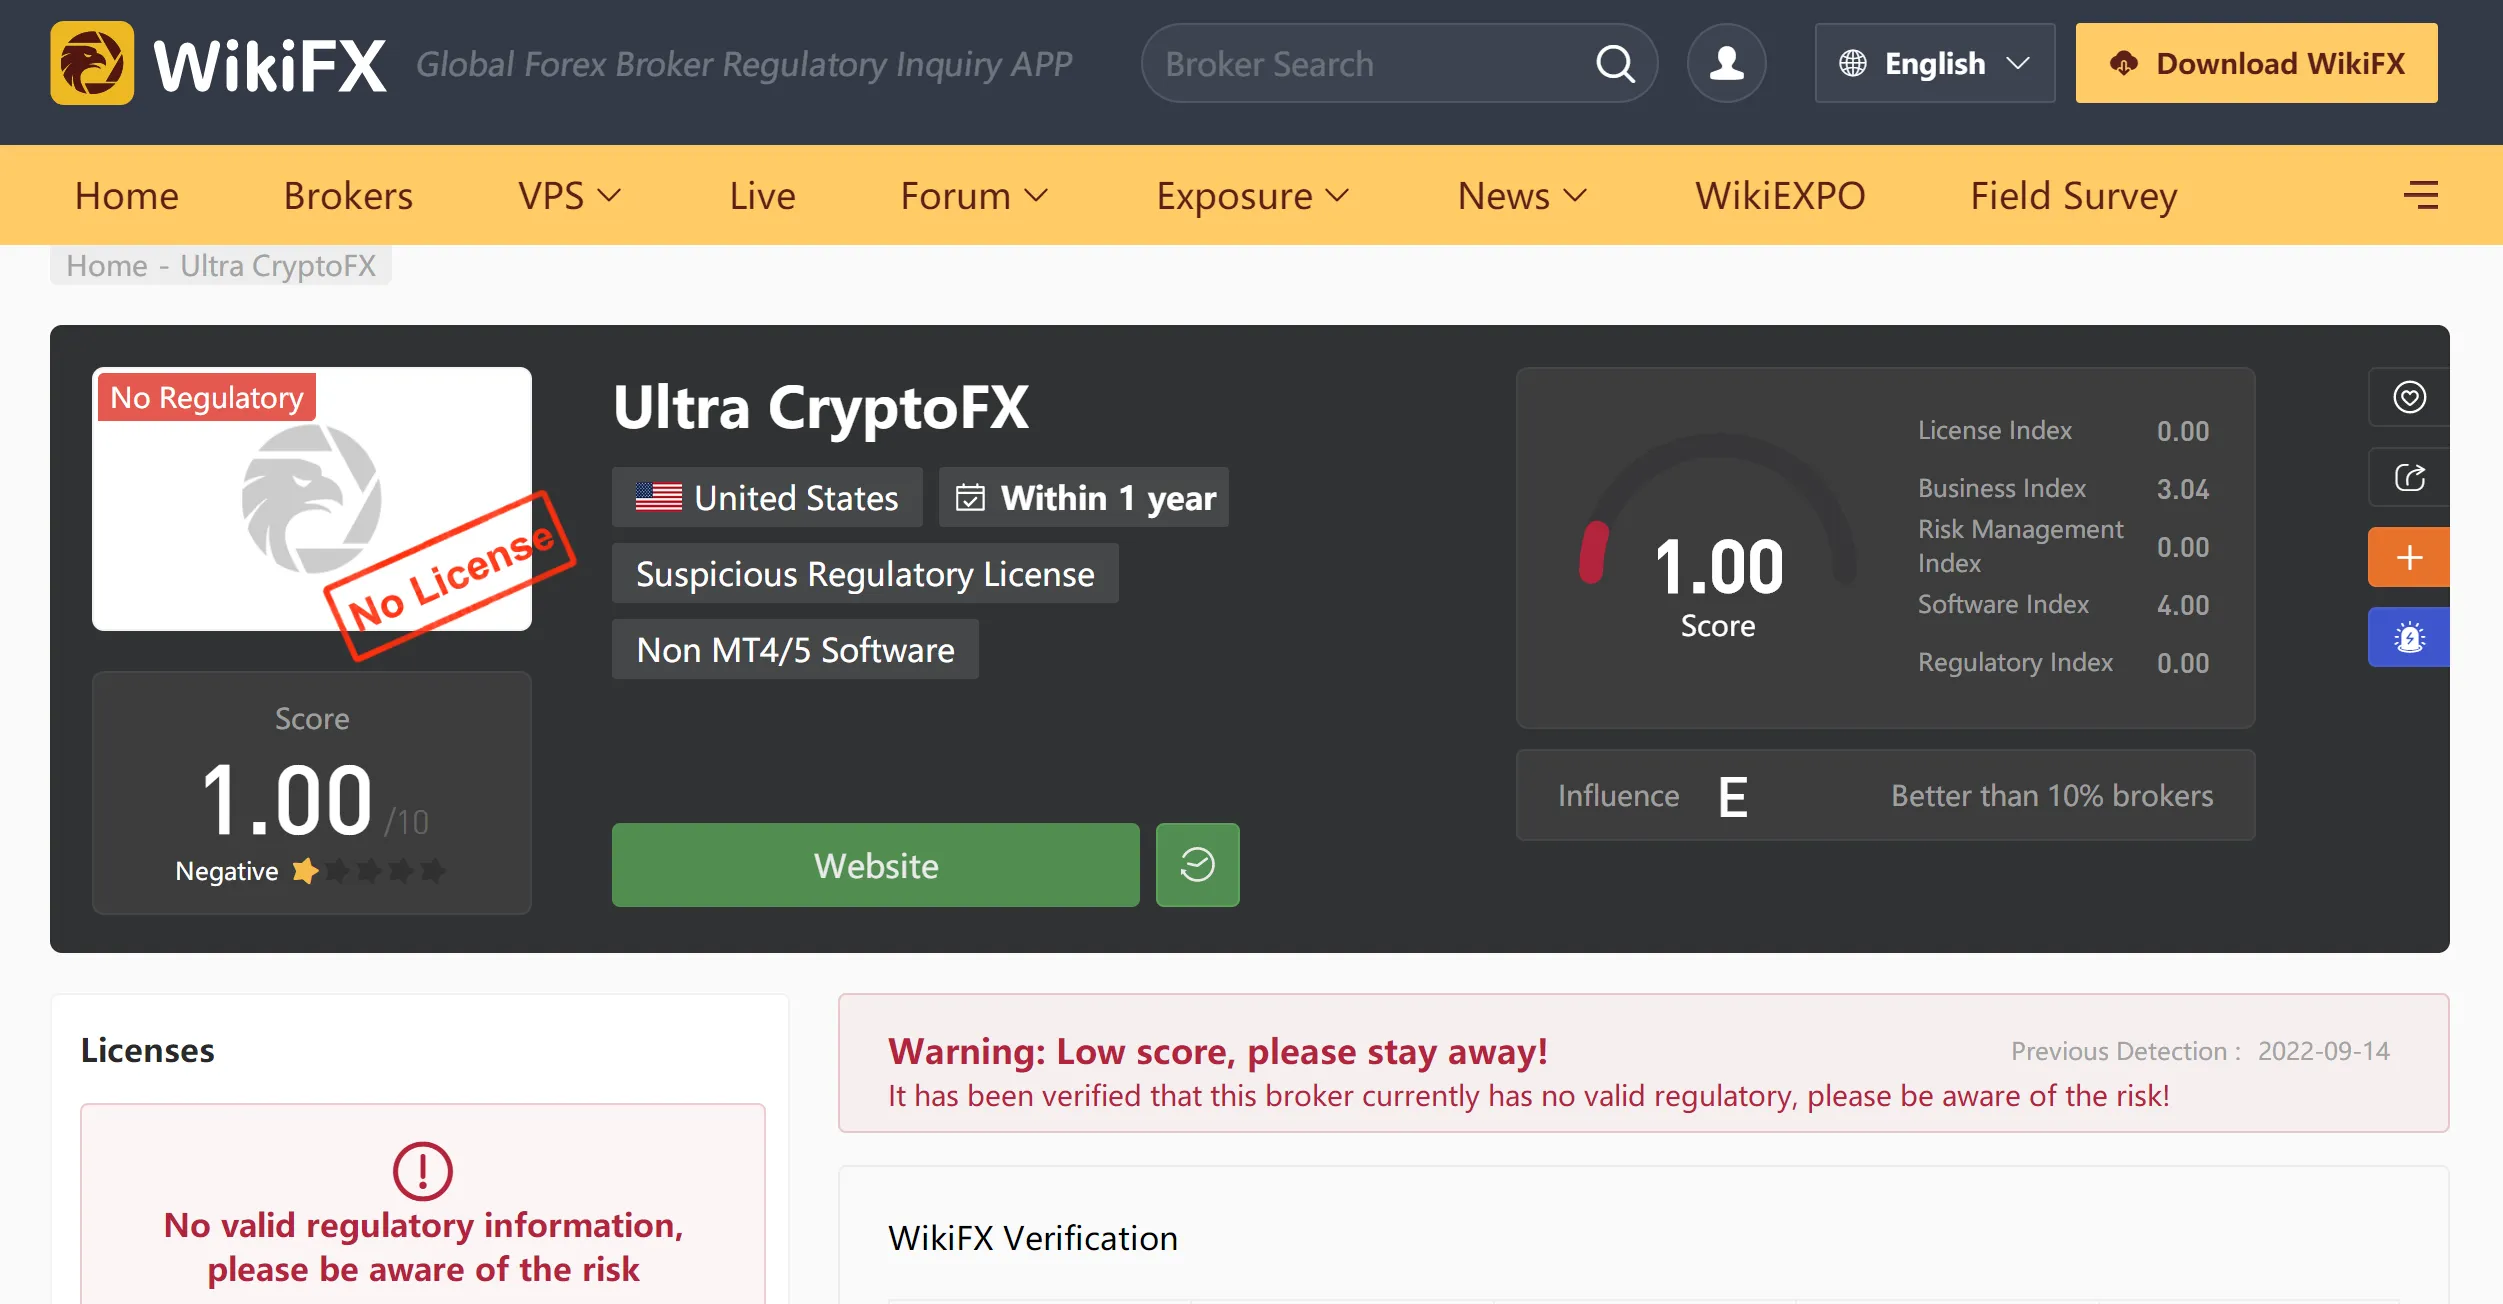2503x1304 pixels.
Task: Open the Field Survey nav item
Action: [2074, 196]
